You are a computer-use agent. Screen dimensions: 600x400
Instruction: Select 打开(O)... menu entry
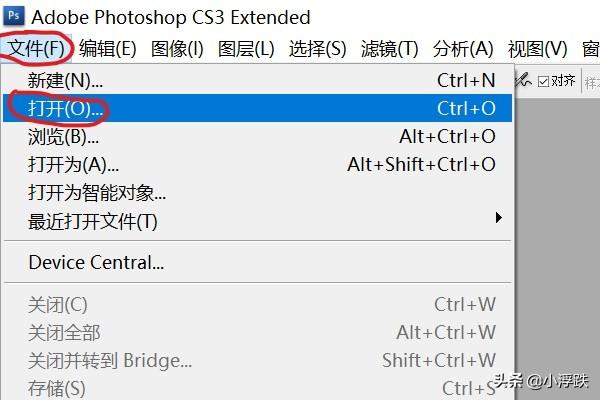click(x=65, y=108)
